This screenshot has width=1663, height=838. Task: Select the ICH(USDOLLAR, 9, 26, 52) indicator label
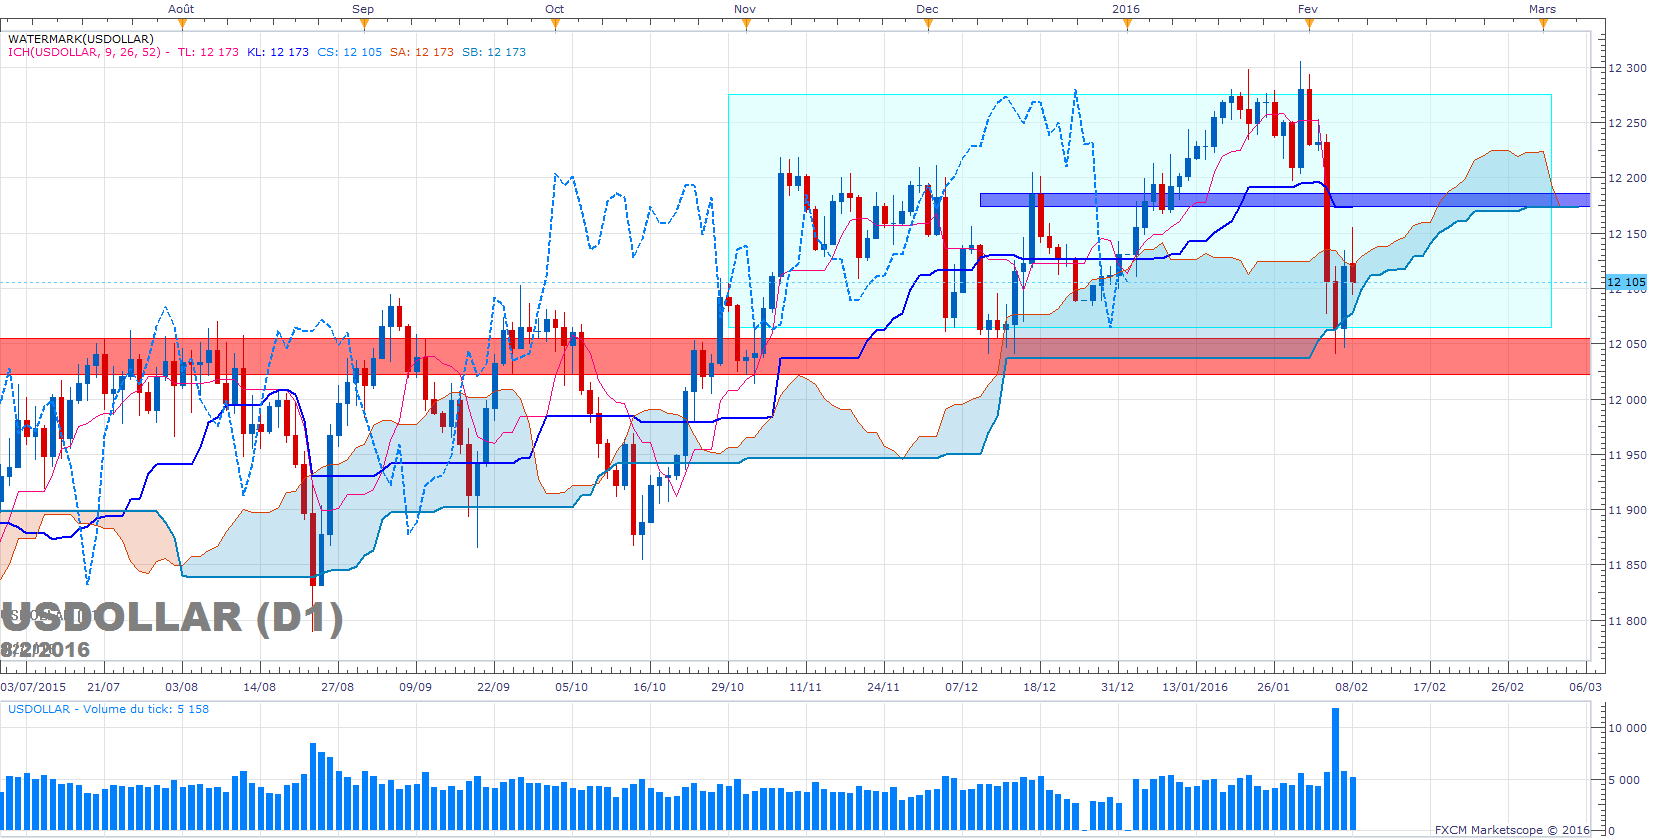coord(85,52)
